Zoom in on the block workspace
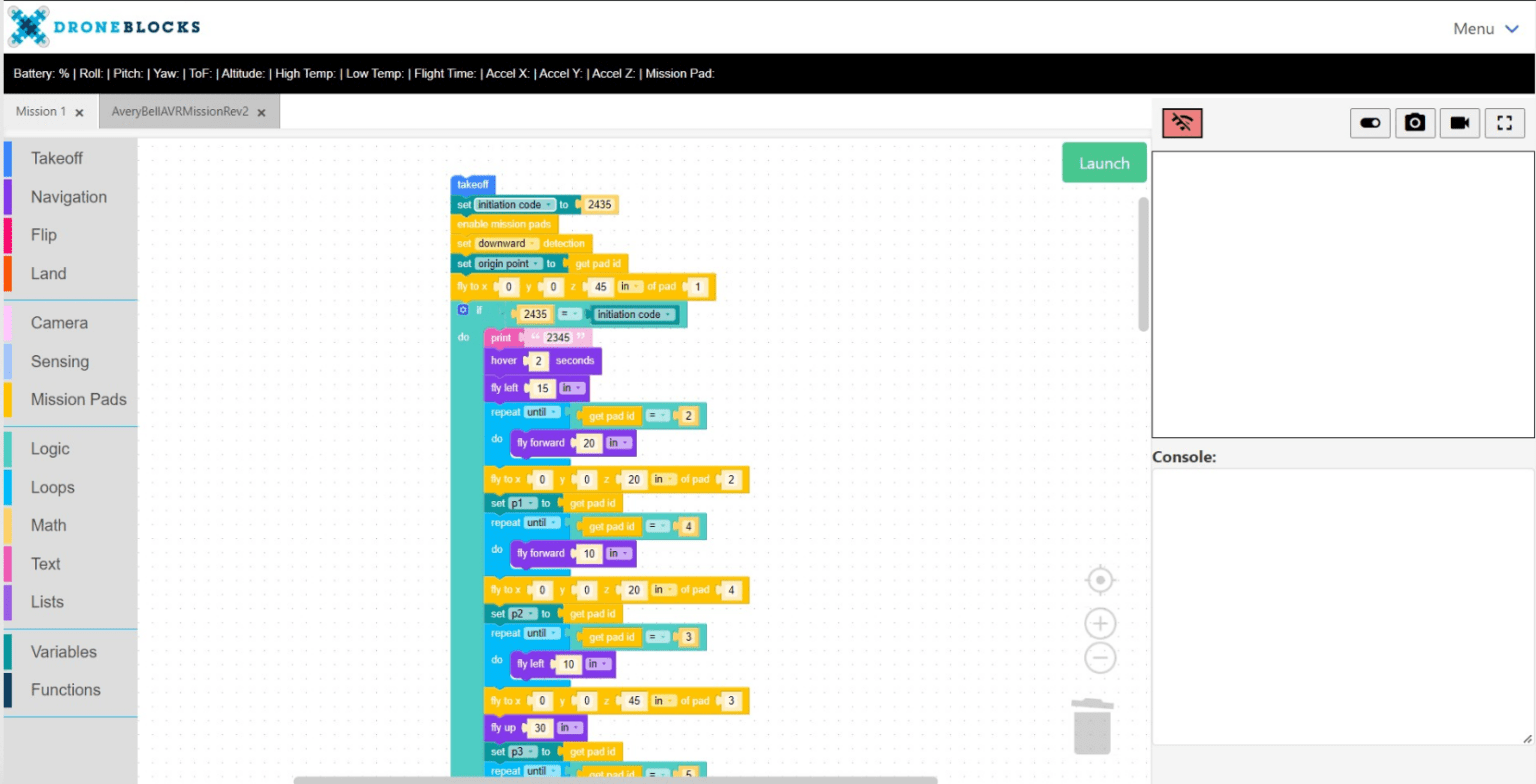This screenshot has height=784, width=1536. point(1100,624)
